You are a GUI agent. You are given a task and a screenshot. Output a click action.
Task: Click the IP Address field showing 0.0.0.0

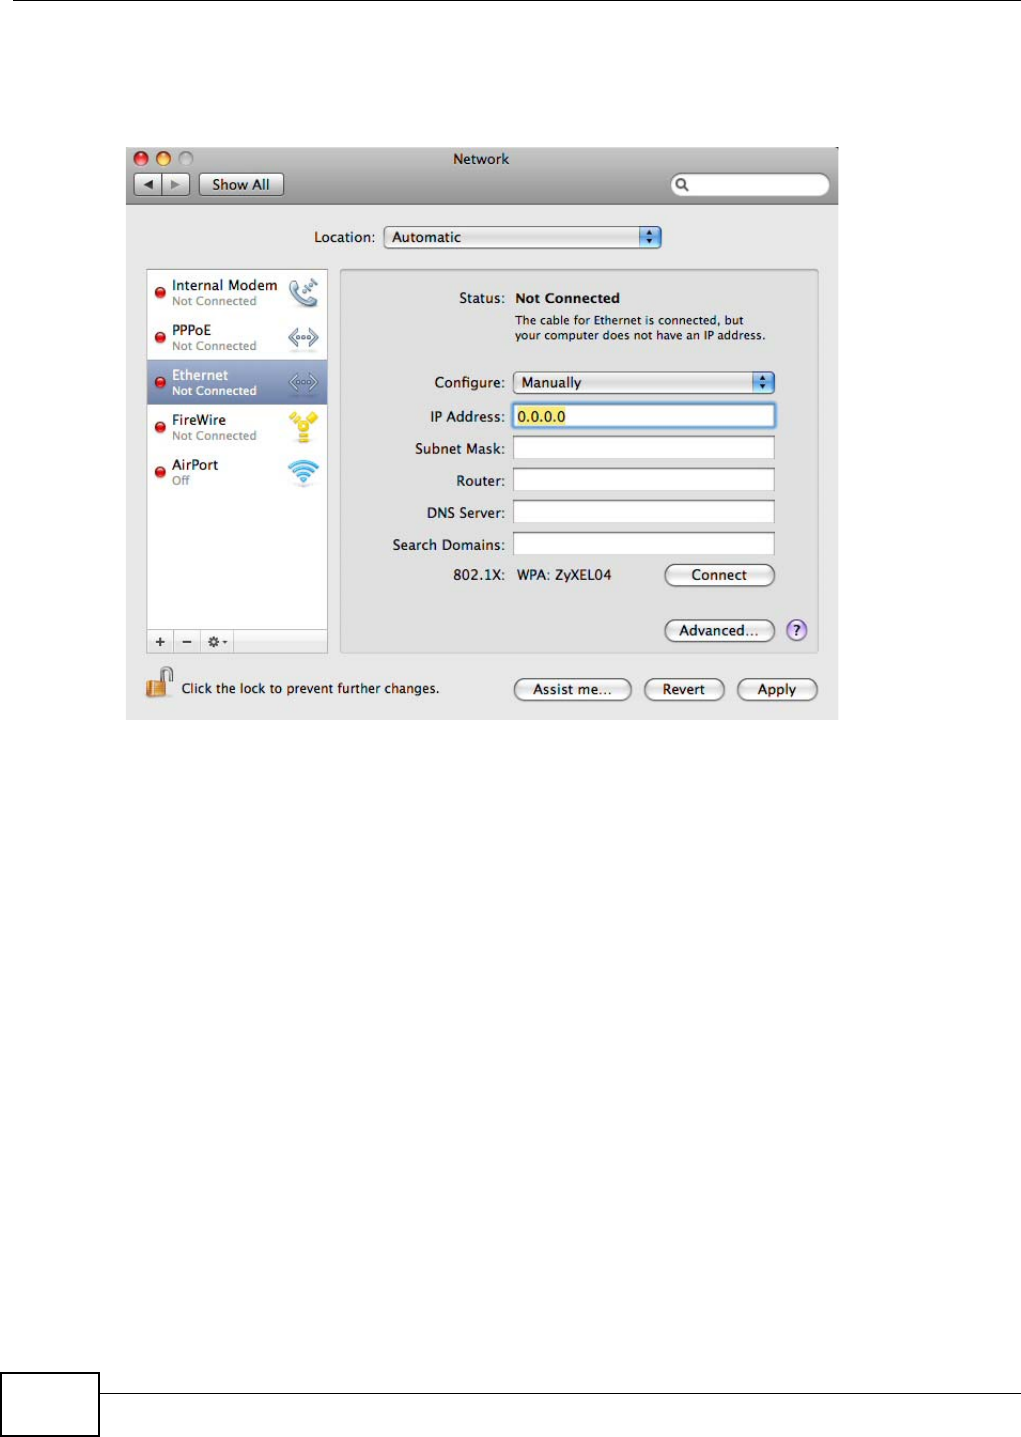[x=644, y=416]
